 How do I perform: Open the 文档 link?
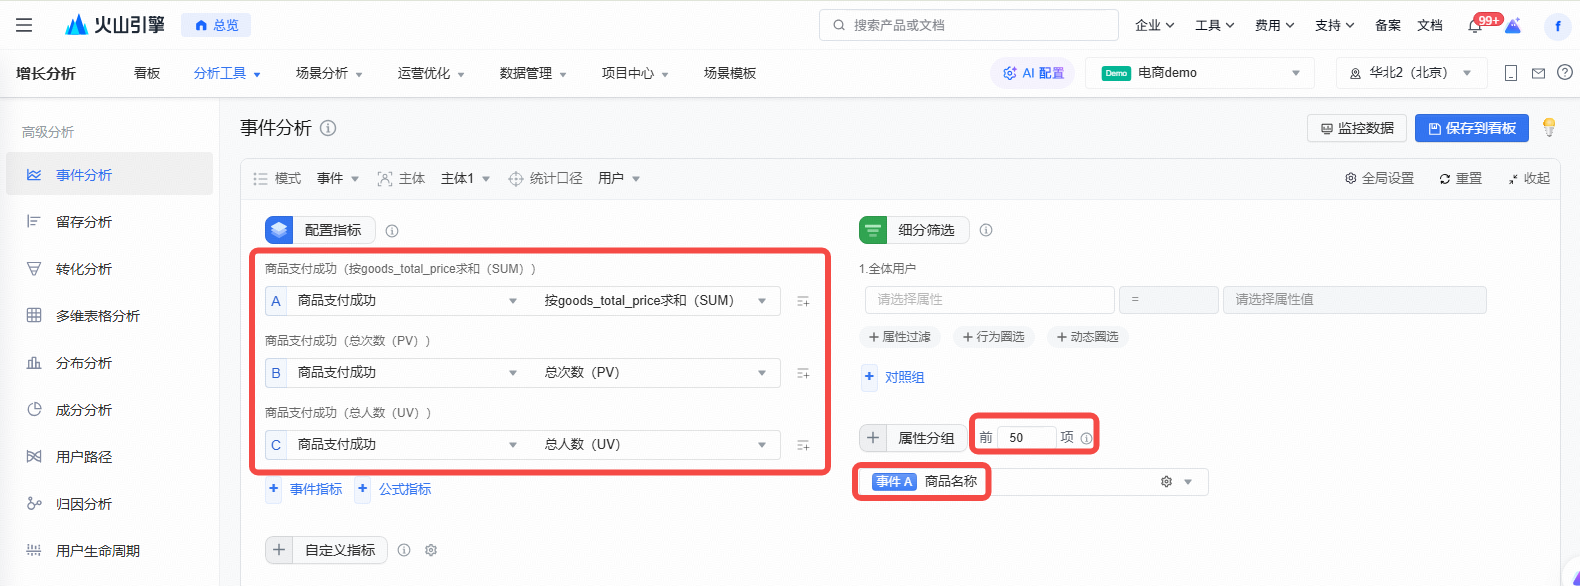click(x=1430, y=25)
